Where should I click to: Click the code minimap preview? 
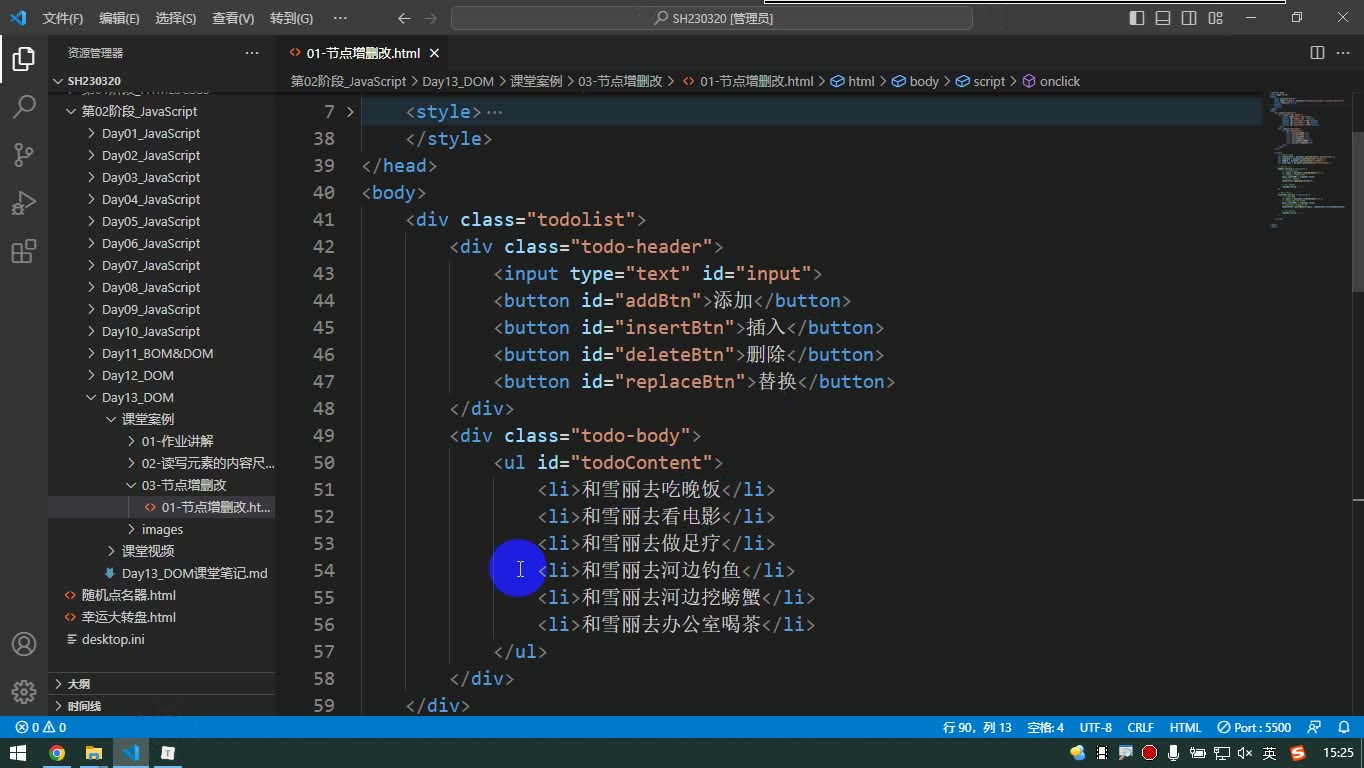coord(1307,160)
